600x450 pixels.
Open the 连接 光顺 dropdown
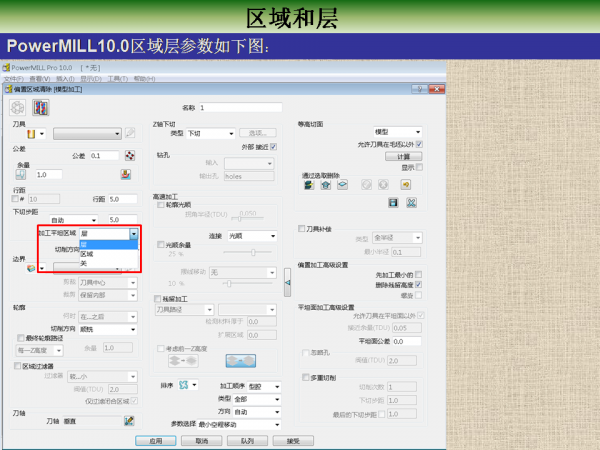[252, 236]
